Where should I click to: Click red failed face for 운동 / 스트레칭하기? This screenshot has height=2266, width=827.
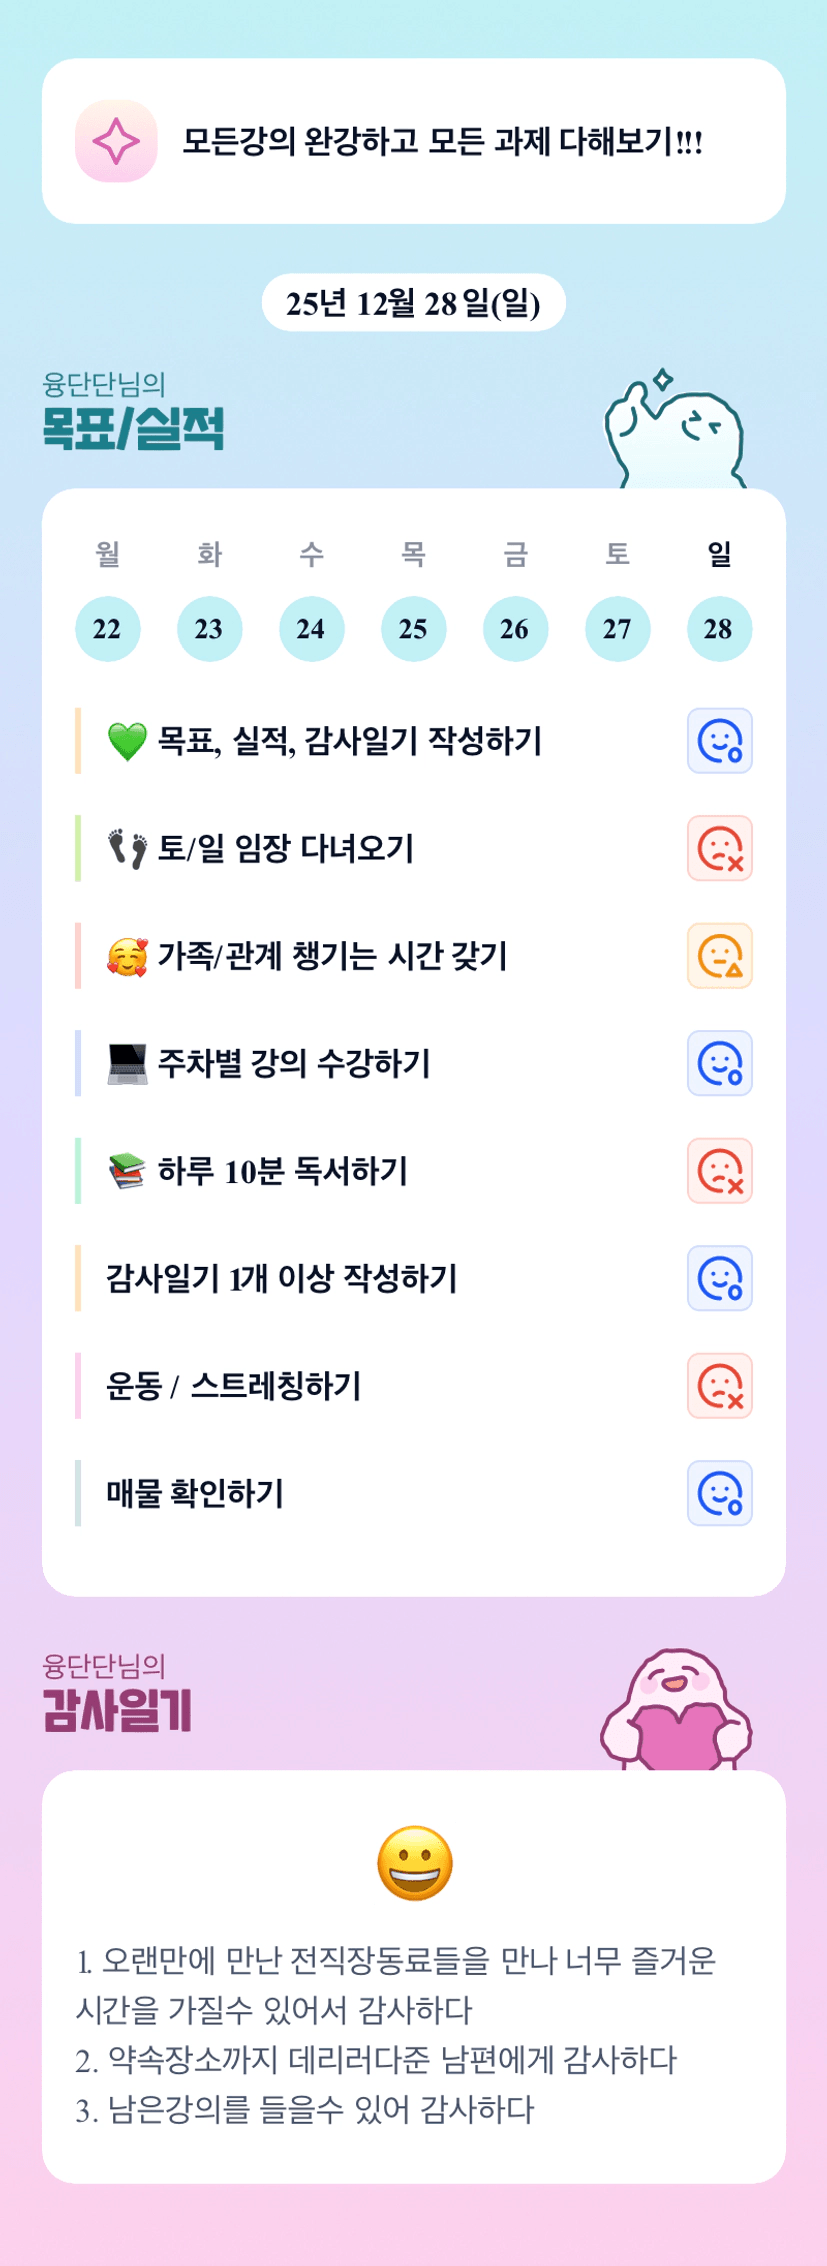(719, 1386)
